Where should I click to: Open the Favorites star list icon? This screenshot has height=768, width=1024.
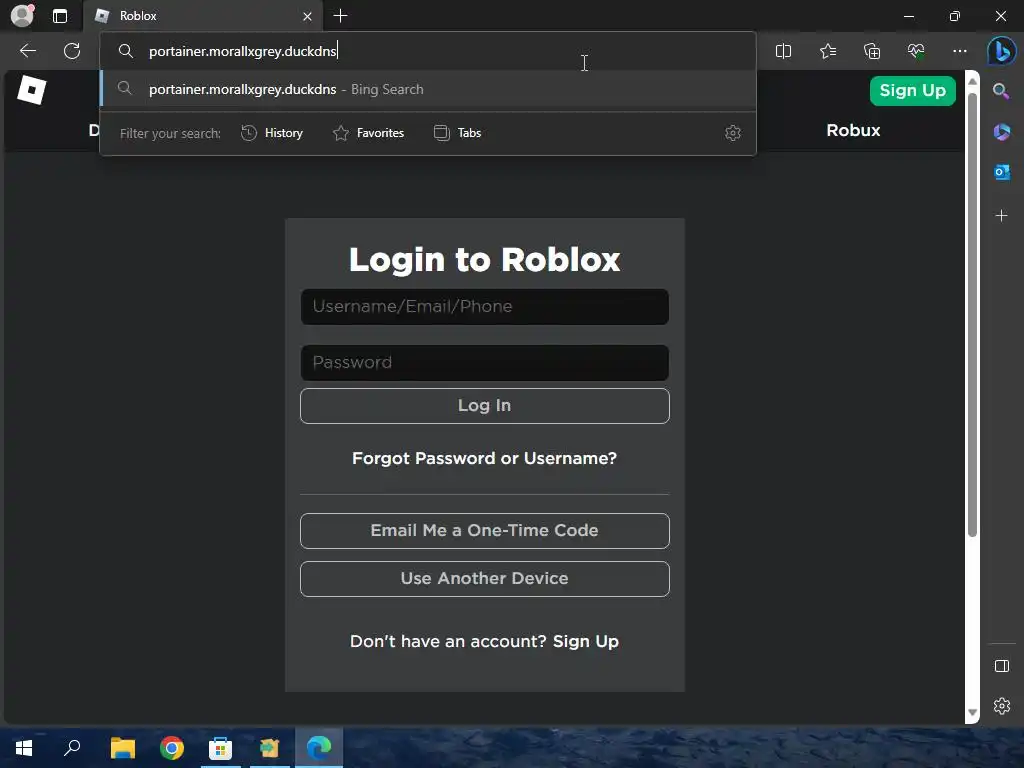827,51
